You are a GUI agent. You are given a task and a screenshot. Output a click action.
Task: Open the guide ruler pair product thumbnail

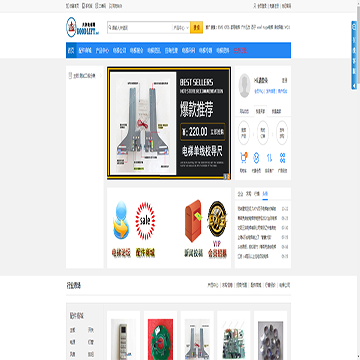197,339
